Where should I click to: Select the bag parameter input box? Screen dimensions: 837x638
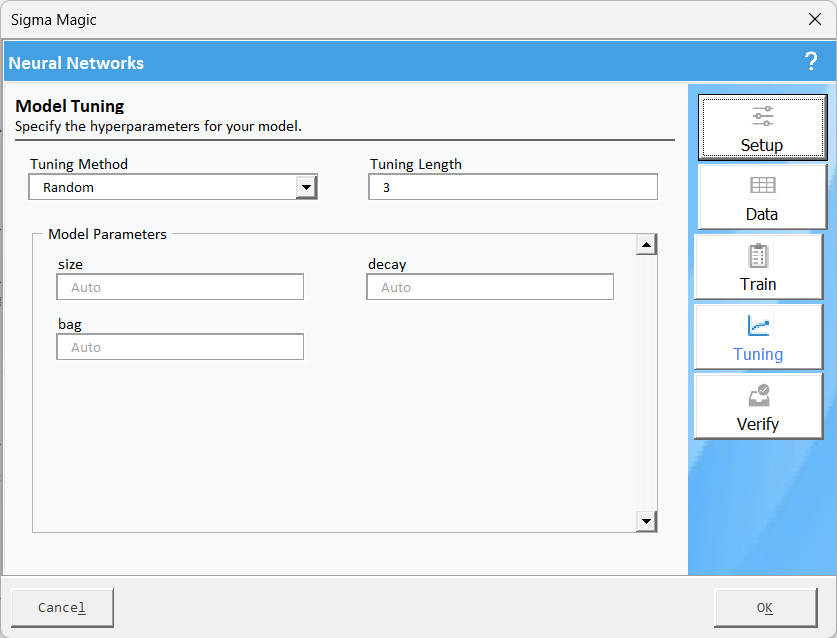[x=180, y=347]
